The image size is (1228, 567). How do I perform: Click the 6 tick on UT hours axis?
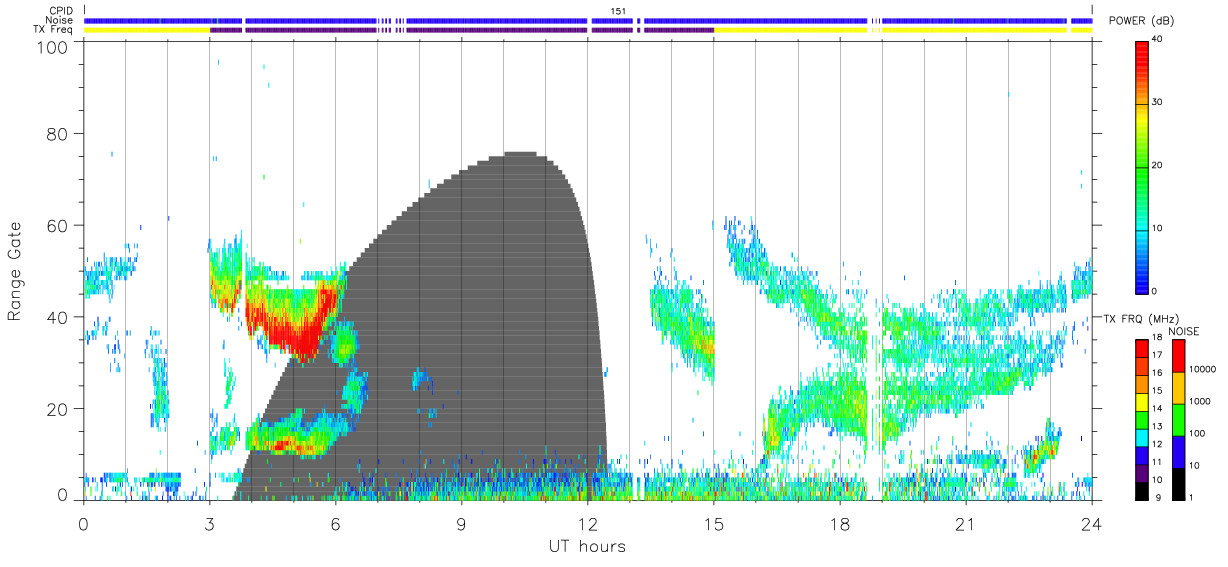335,524
